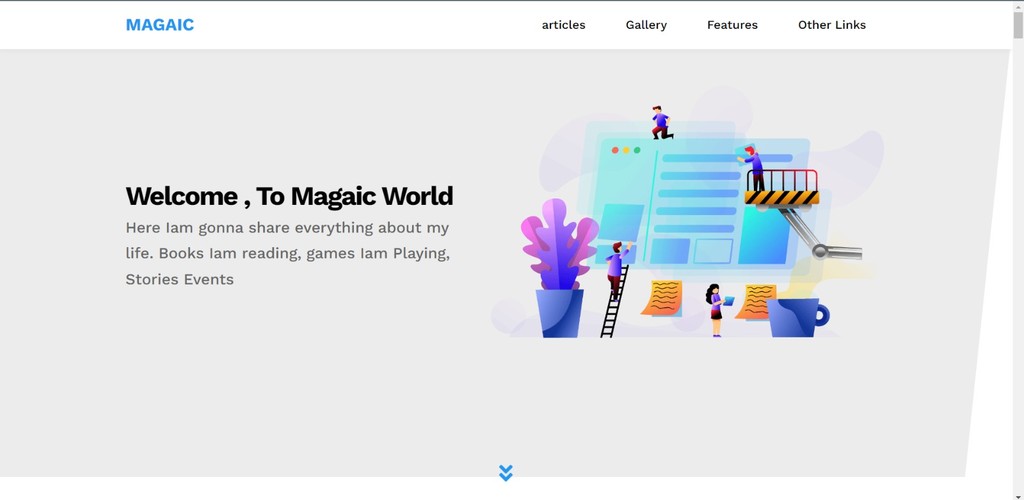Open the articles nav item
Screen dimensions: 1024x500
pyautogui.click(x=563, y=25)
